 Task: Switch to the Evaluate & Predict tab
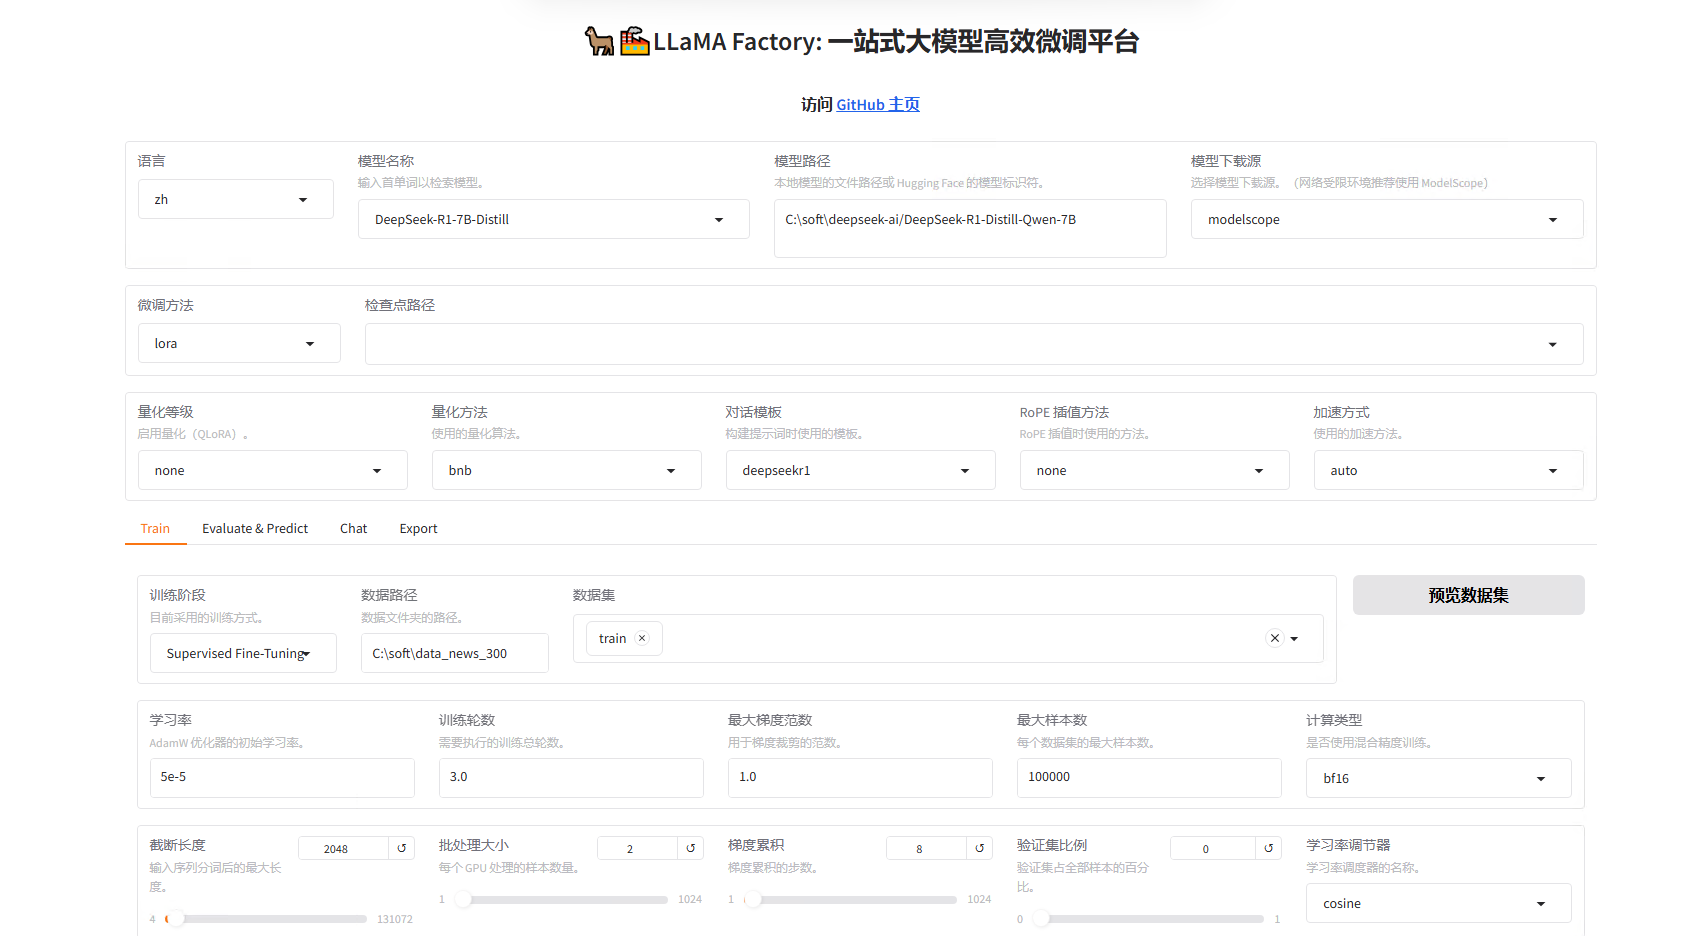tap(255, 528)
